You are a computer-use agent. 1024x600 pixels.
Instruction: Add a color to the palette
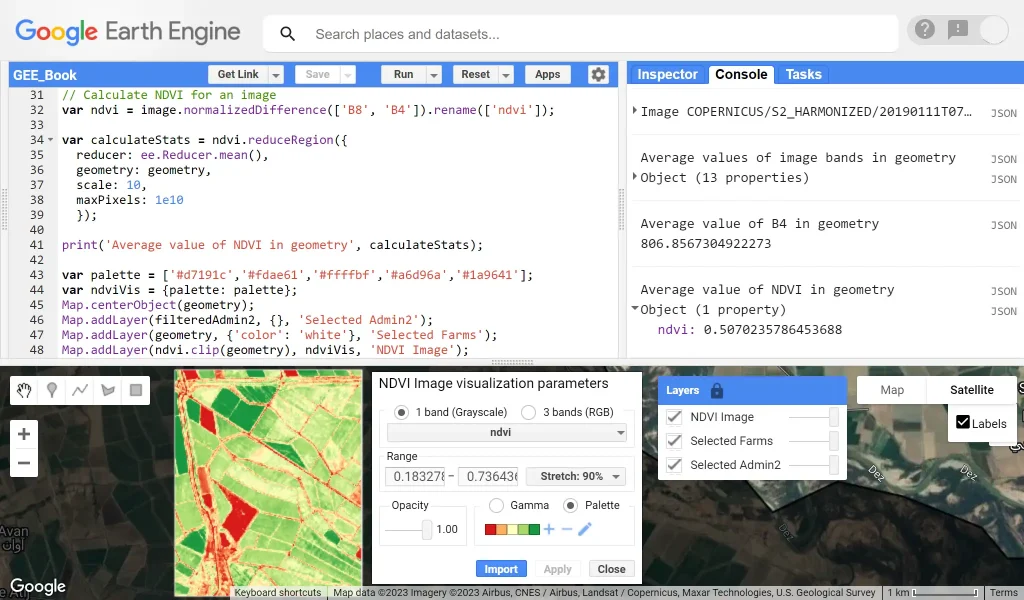[549, 529]
